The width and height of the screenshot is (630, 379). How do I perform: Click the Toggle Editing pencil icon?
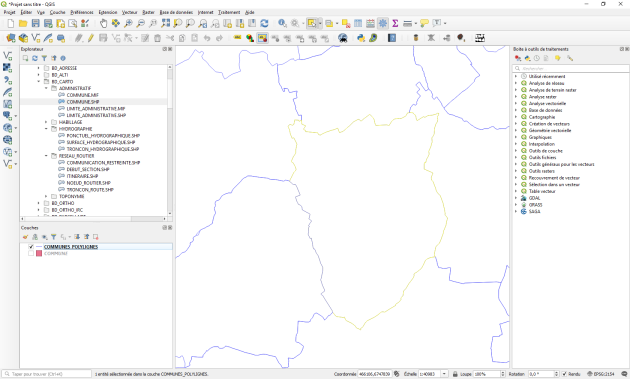point(90,38)
